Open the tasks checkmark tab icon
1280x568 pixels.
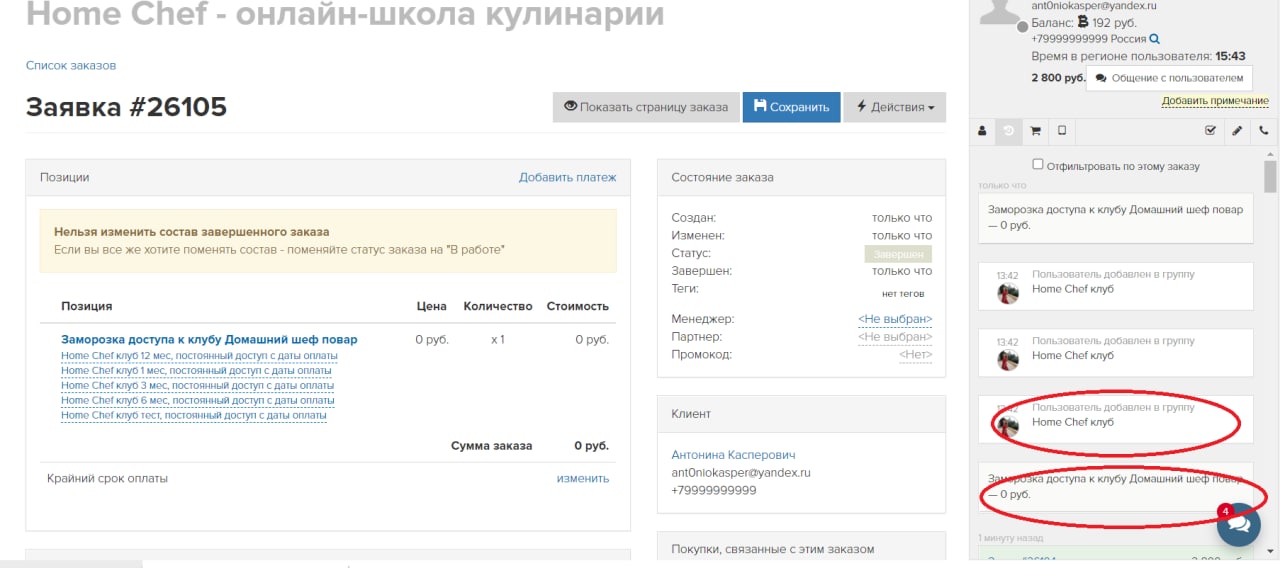tap(1211, 130)
